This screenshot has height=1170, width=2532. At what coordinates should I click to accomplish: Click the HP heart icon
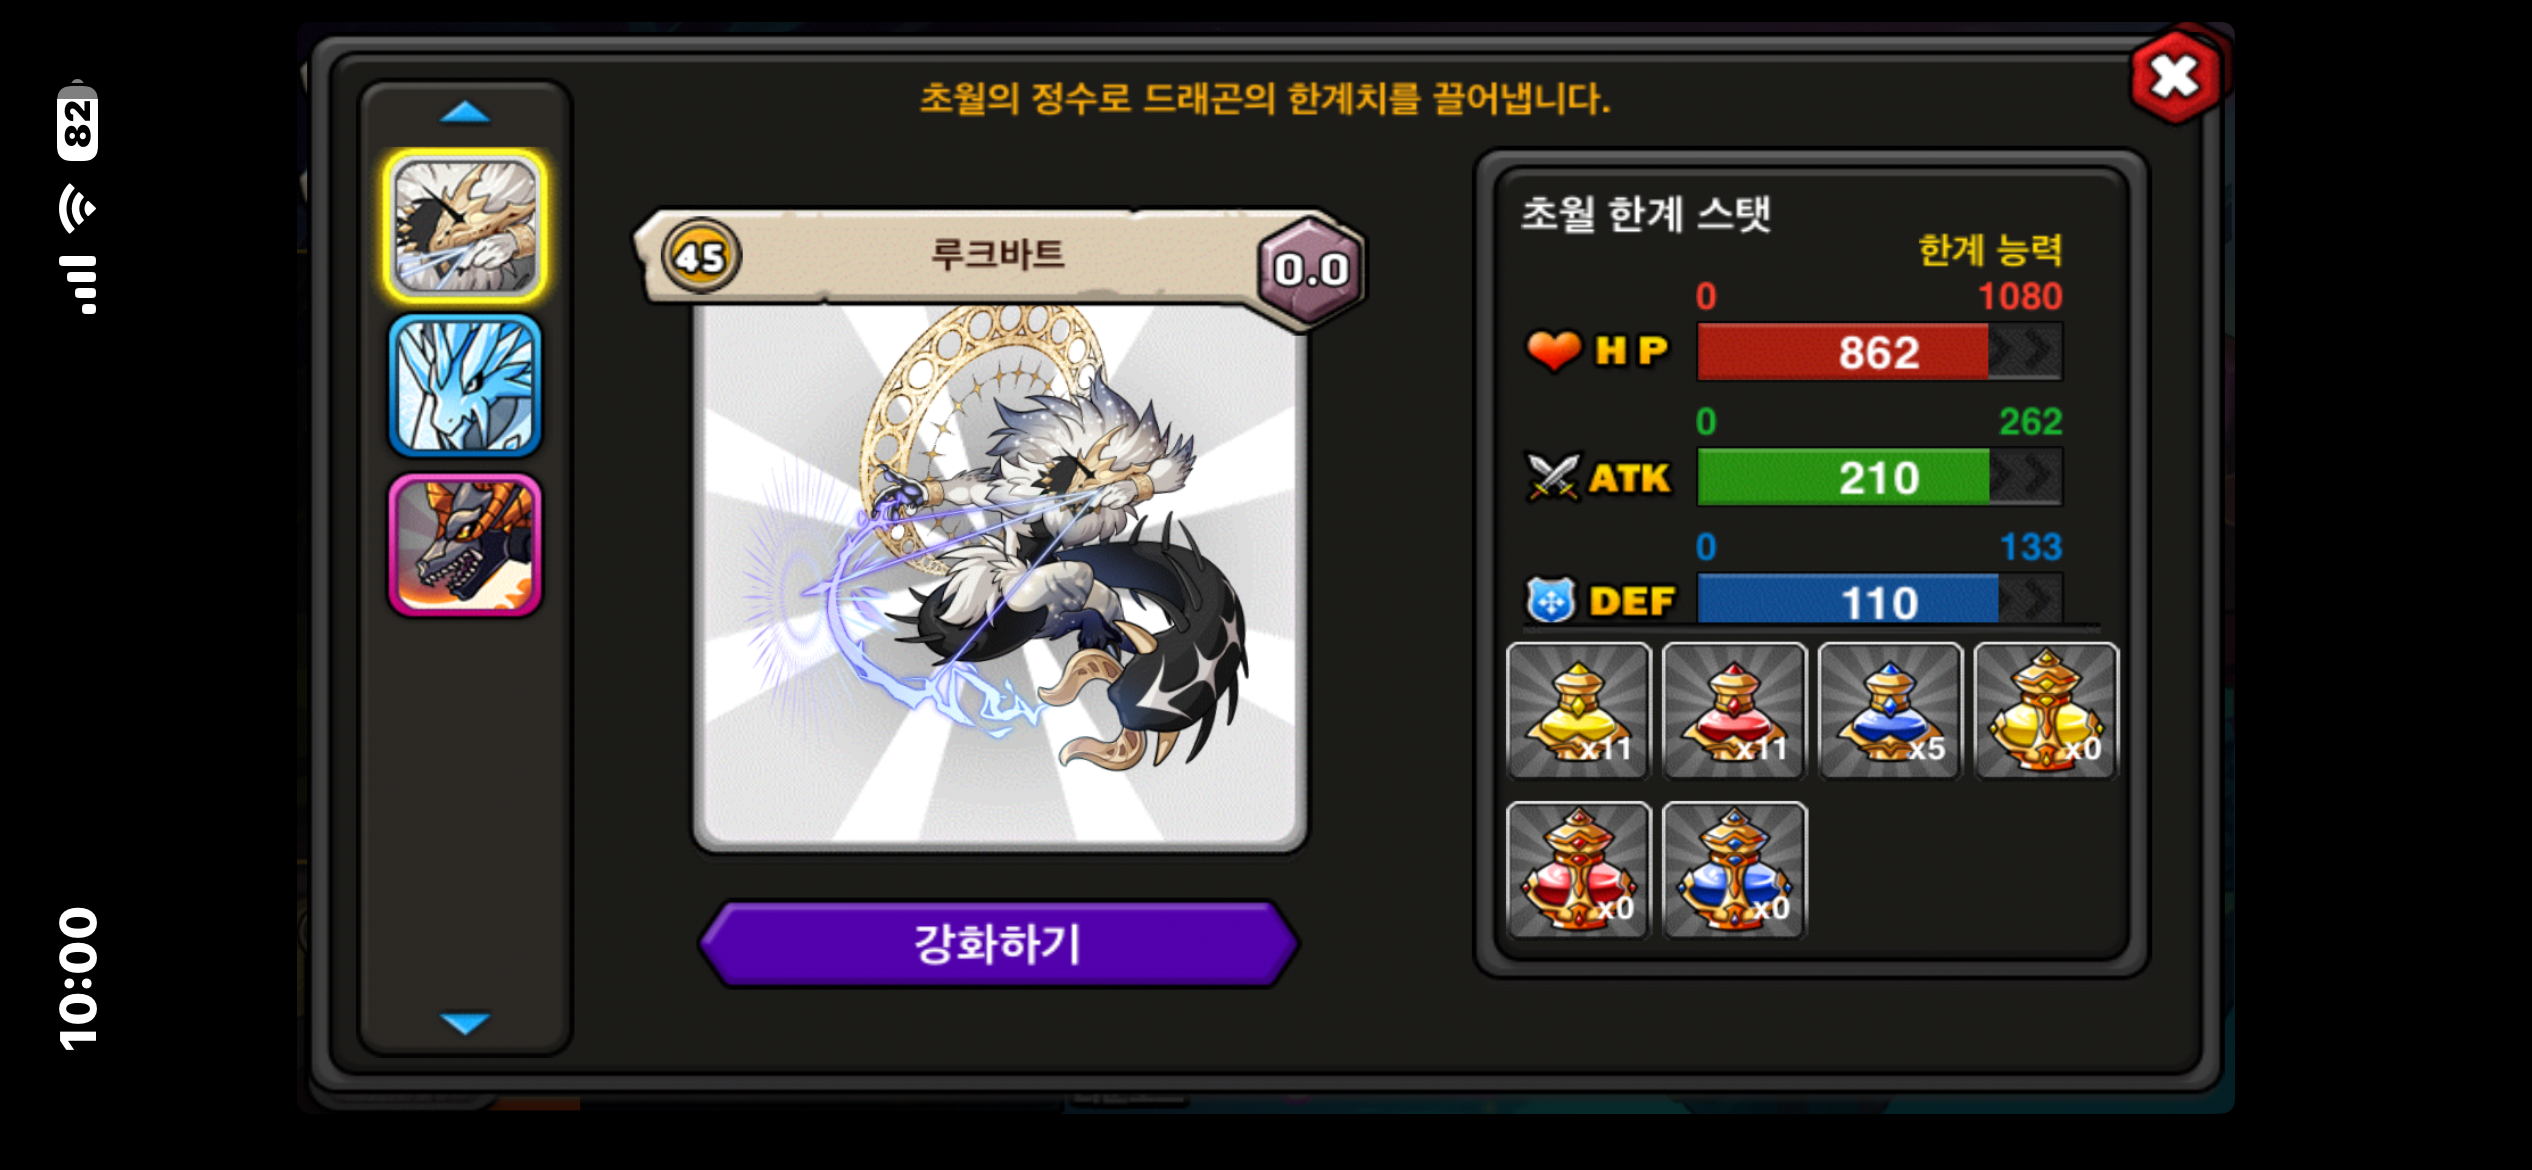[1553, 351]
